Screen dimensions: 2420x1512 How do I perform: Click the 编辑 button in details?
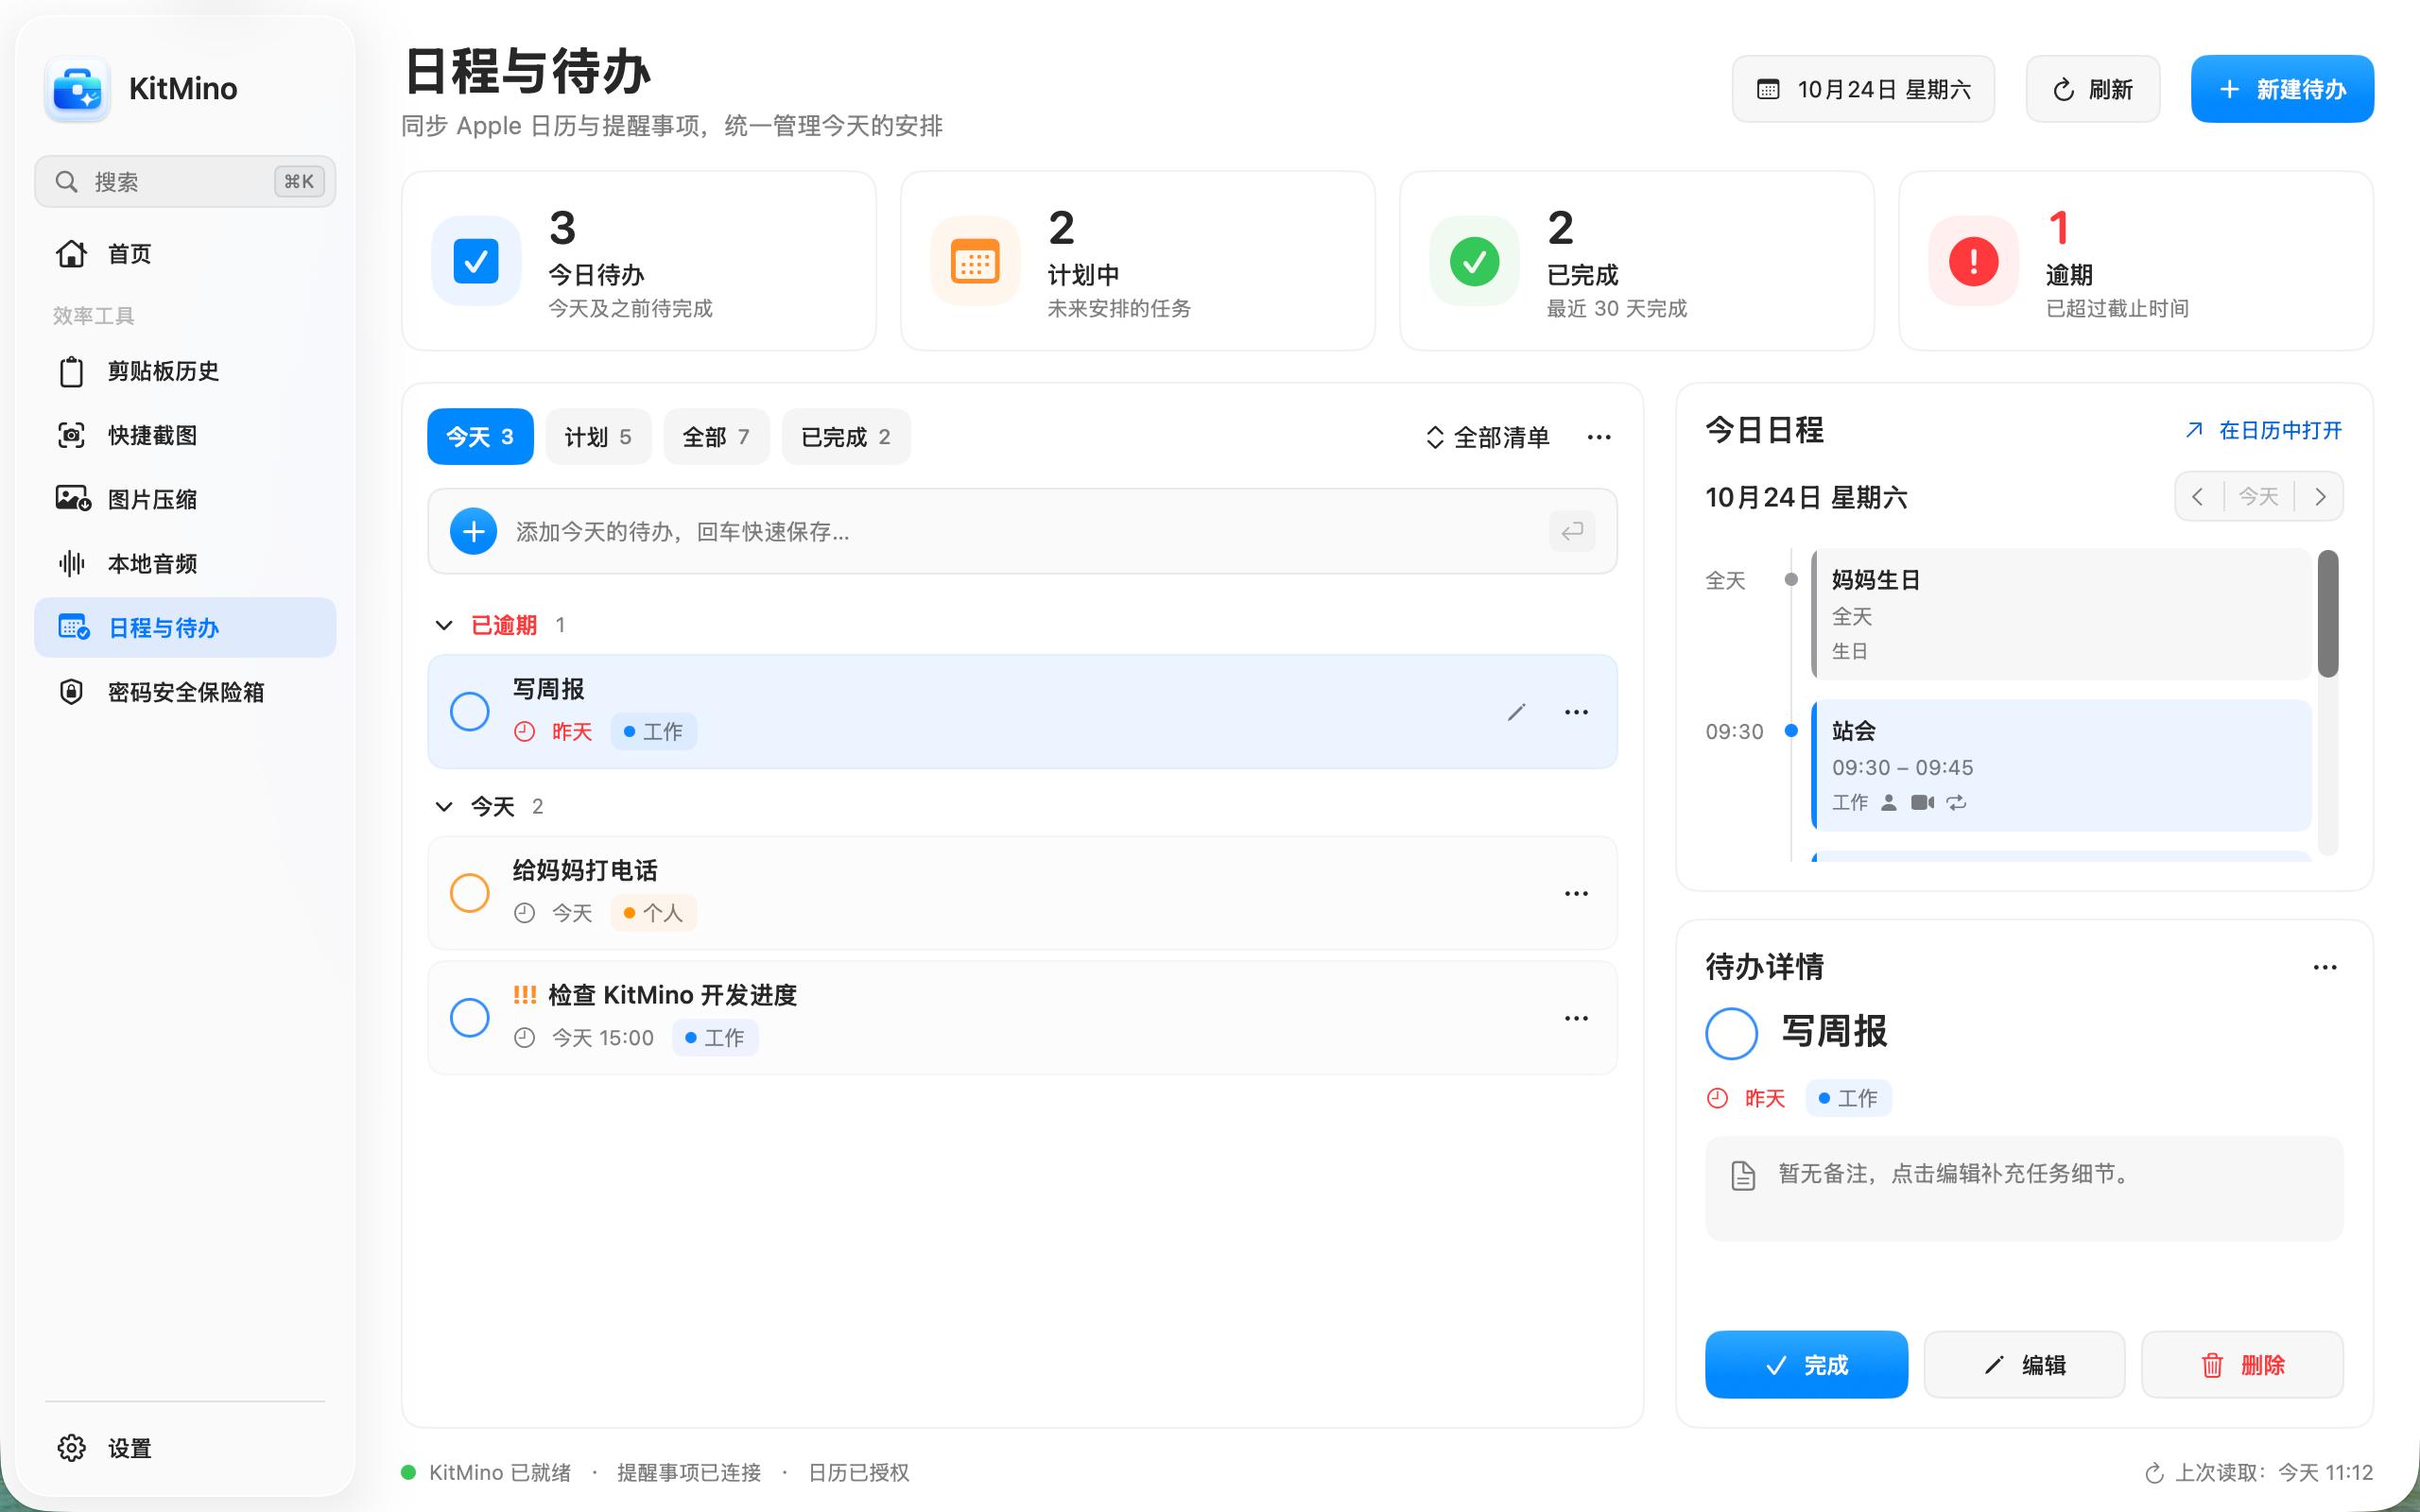2024,1365
